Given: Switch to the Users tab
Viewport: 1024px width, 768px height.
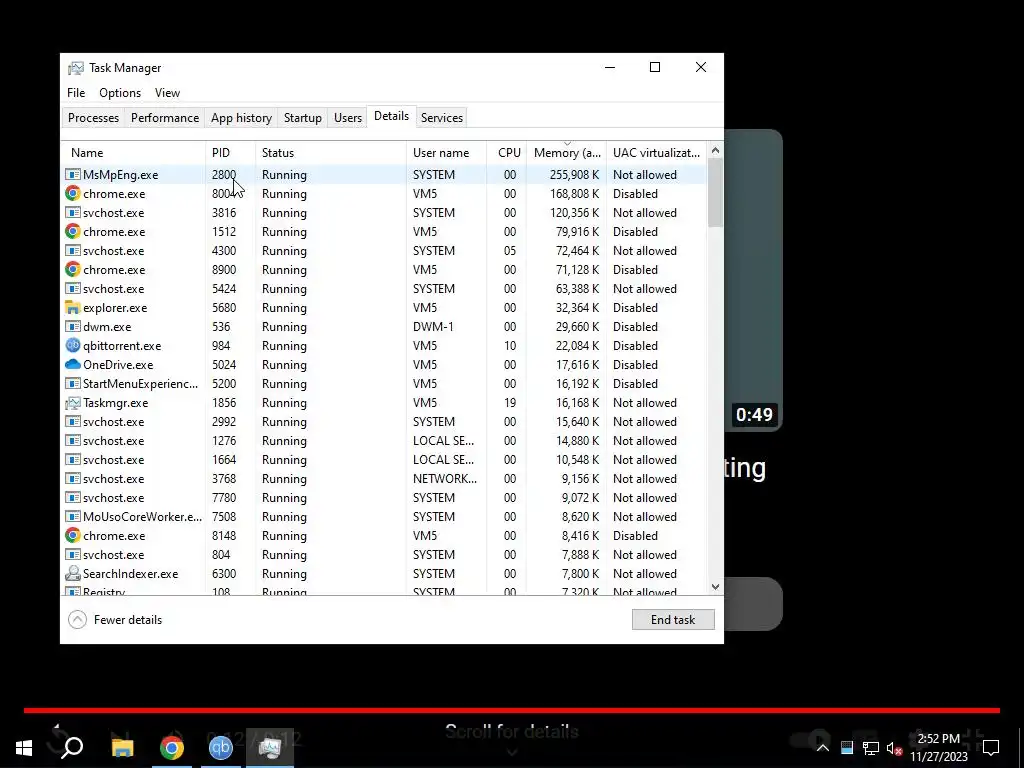Looking at the screenshot, I should 347,118.
